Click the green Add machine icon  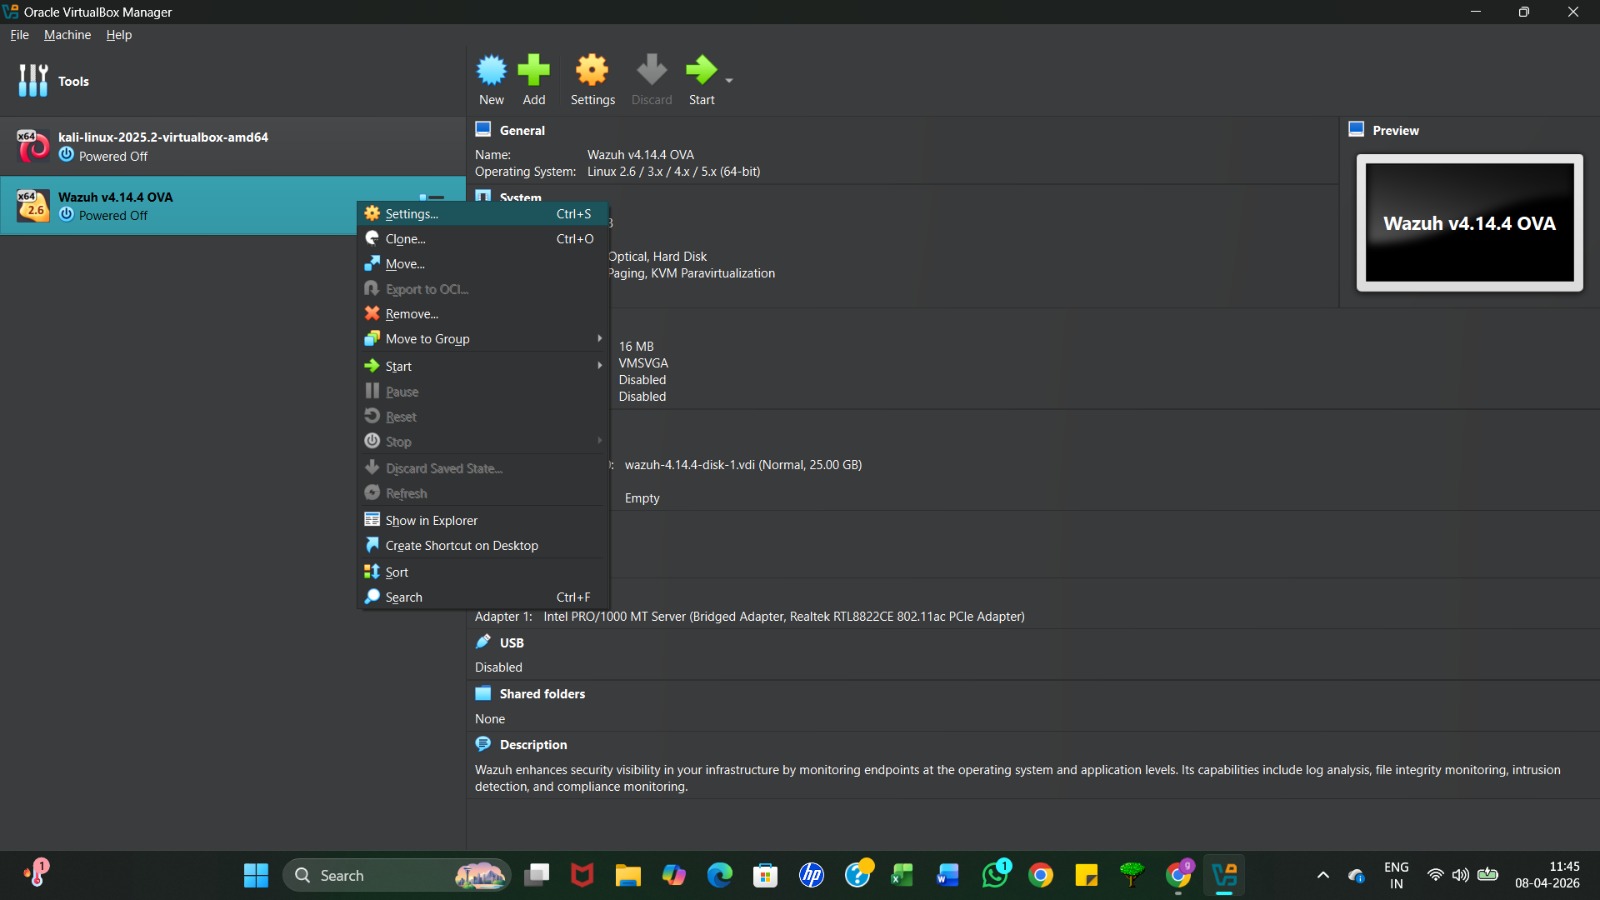pos(534,79)
